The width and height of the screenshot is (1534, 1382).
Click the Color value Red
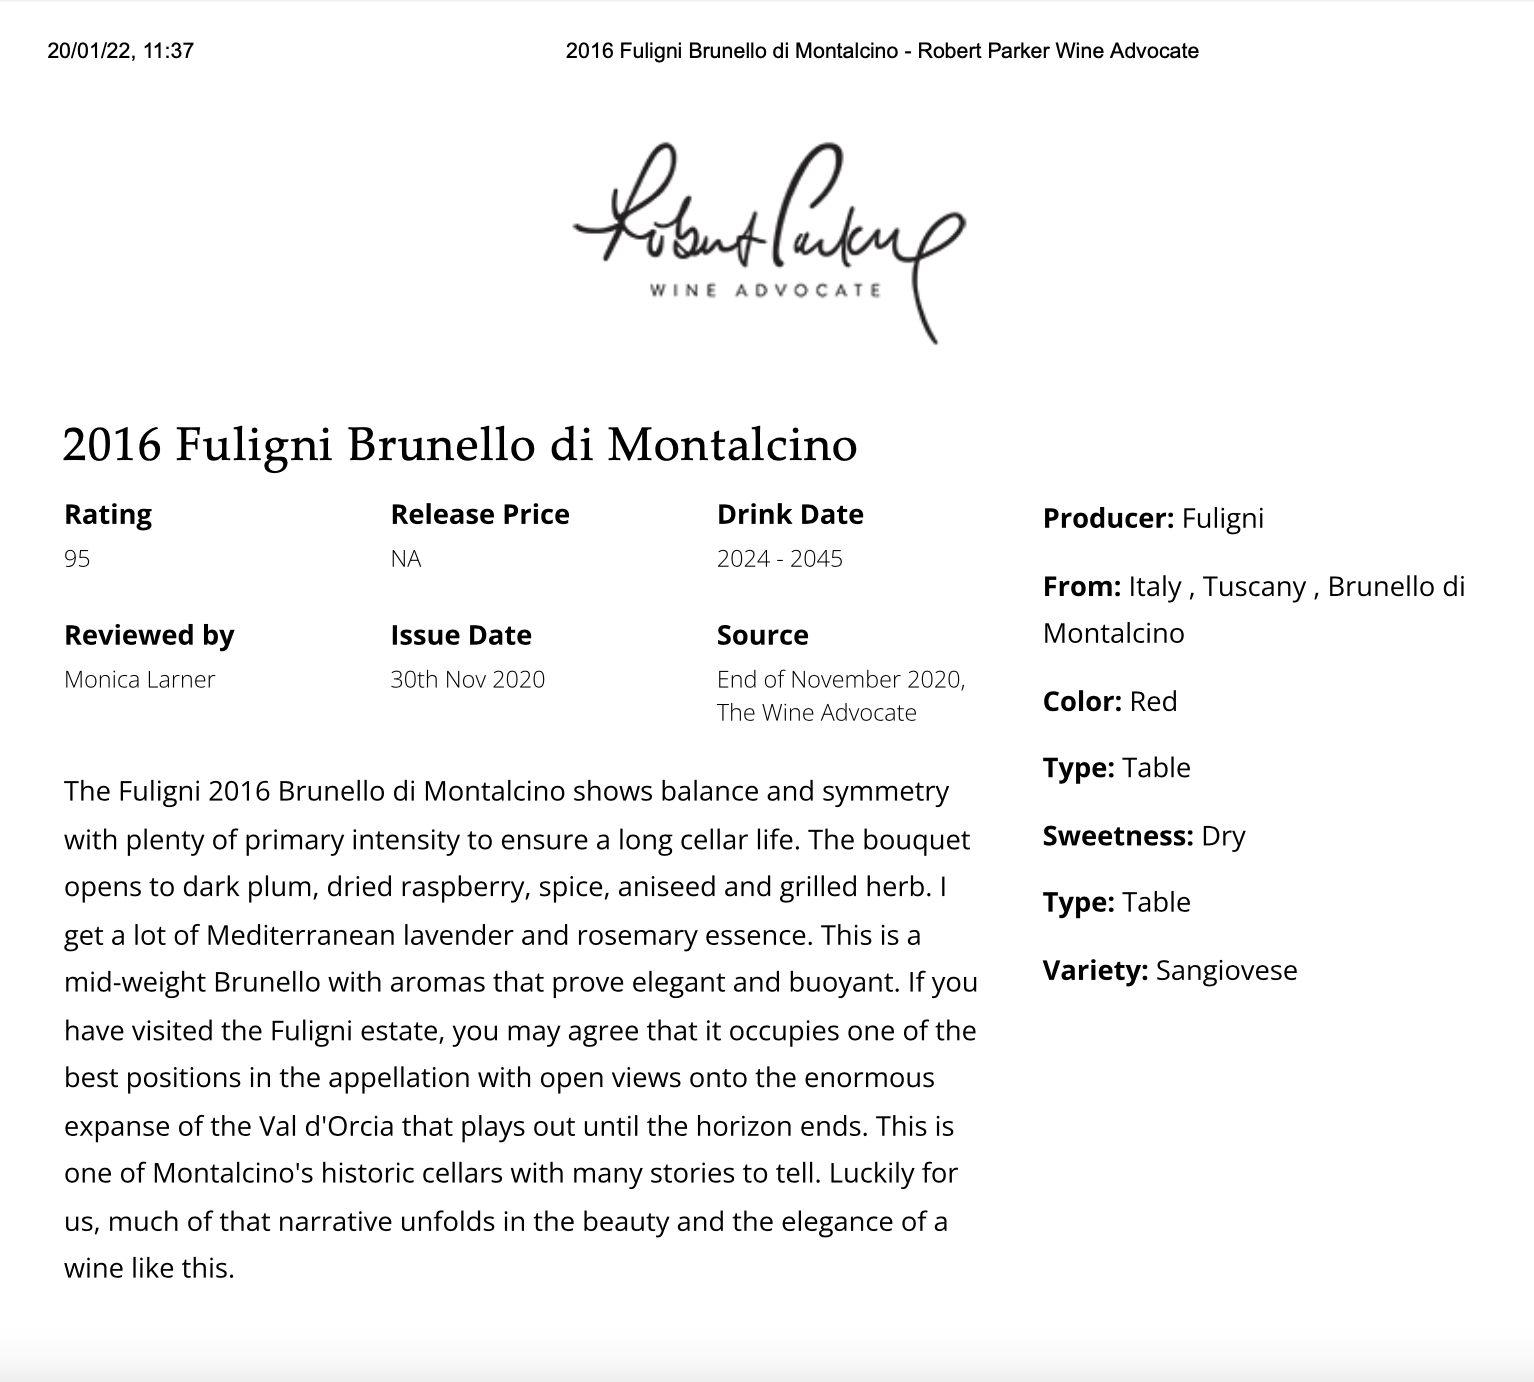click(x=1153, y=701)
